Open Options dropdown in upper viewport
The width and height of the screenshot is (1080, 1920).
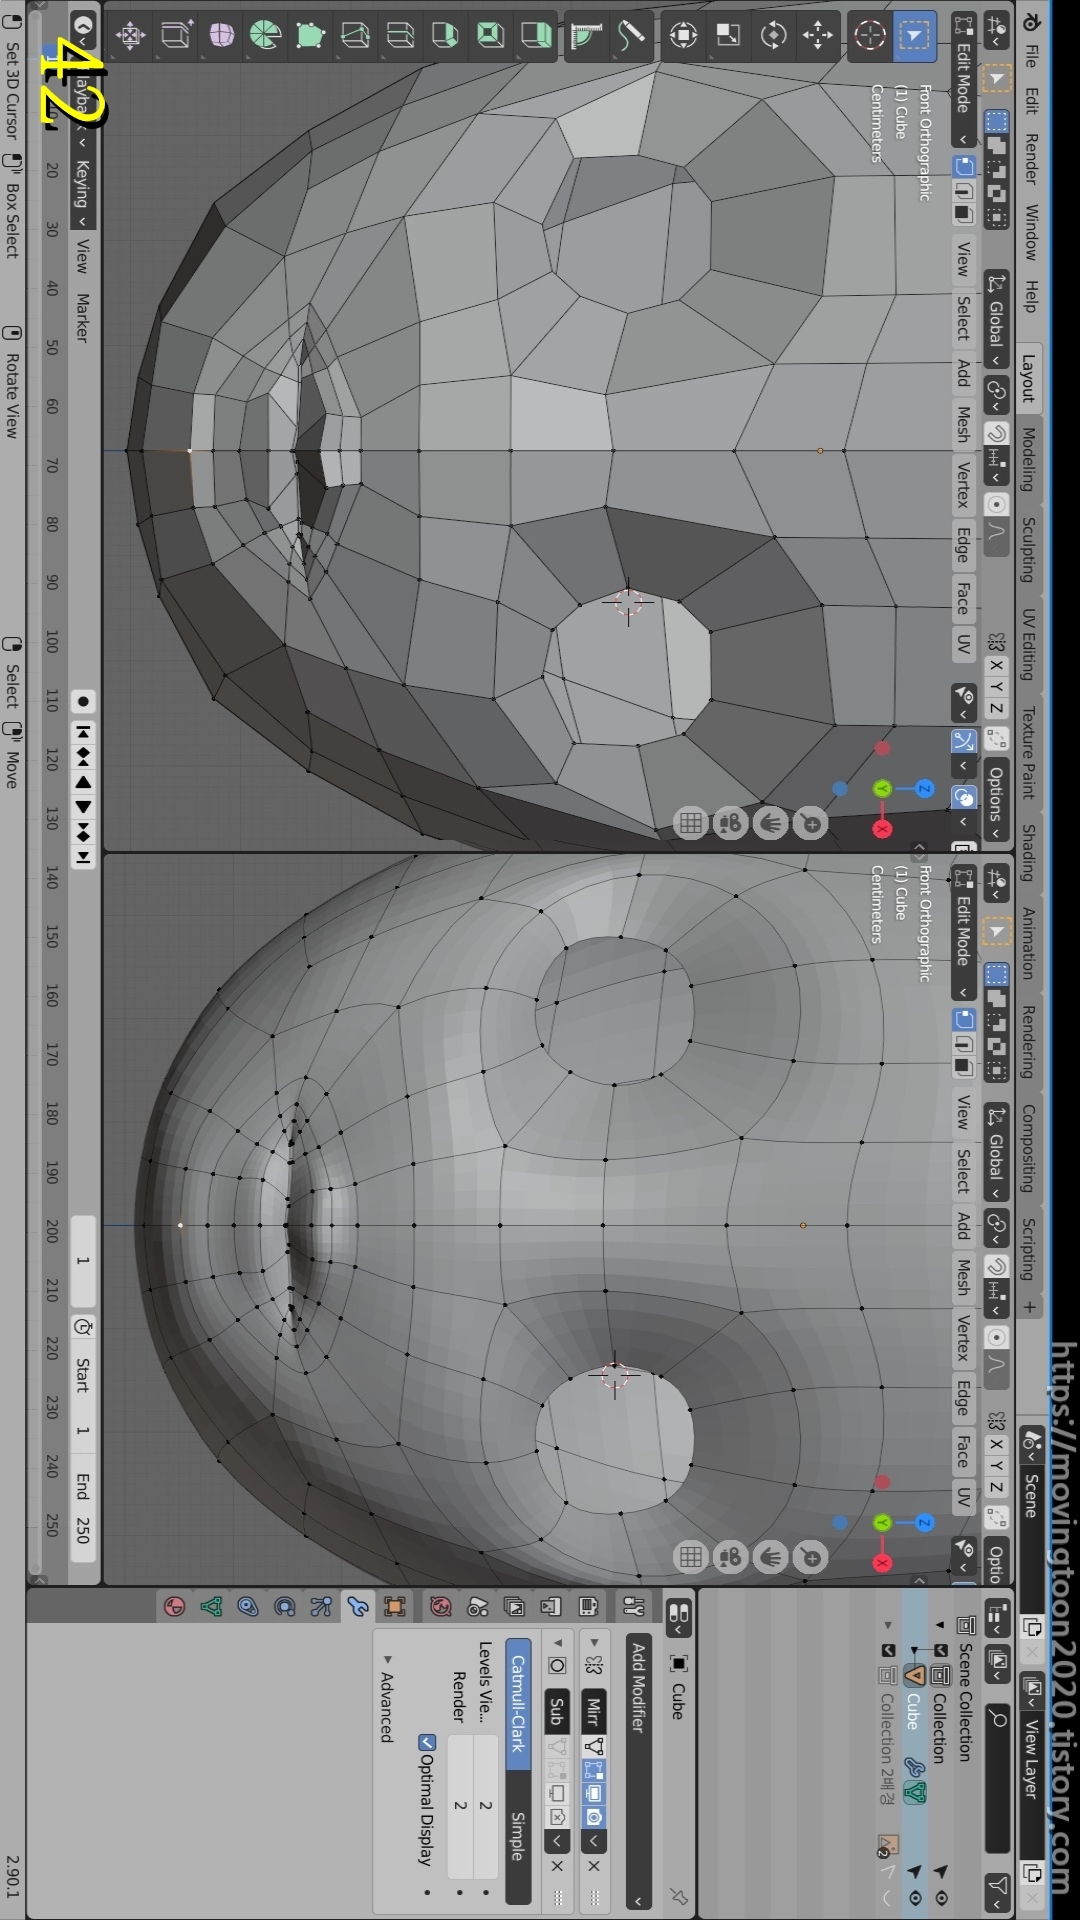(996, 801)
